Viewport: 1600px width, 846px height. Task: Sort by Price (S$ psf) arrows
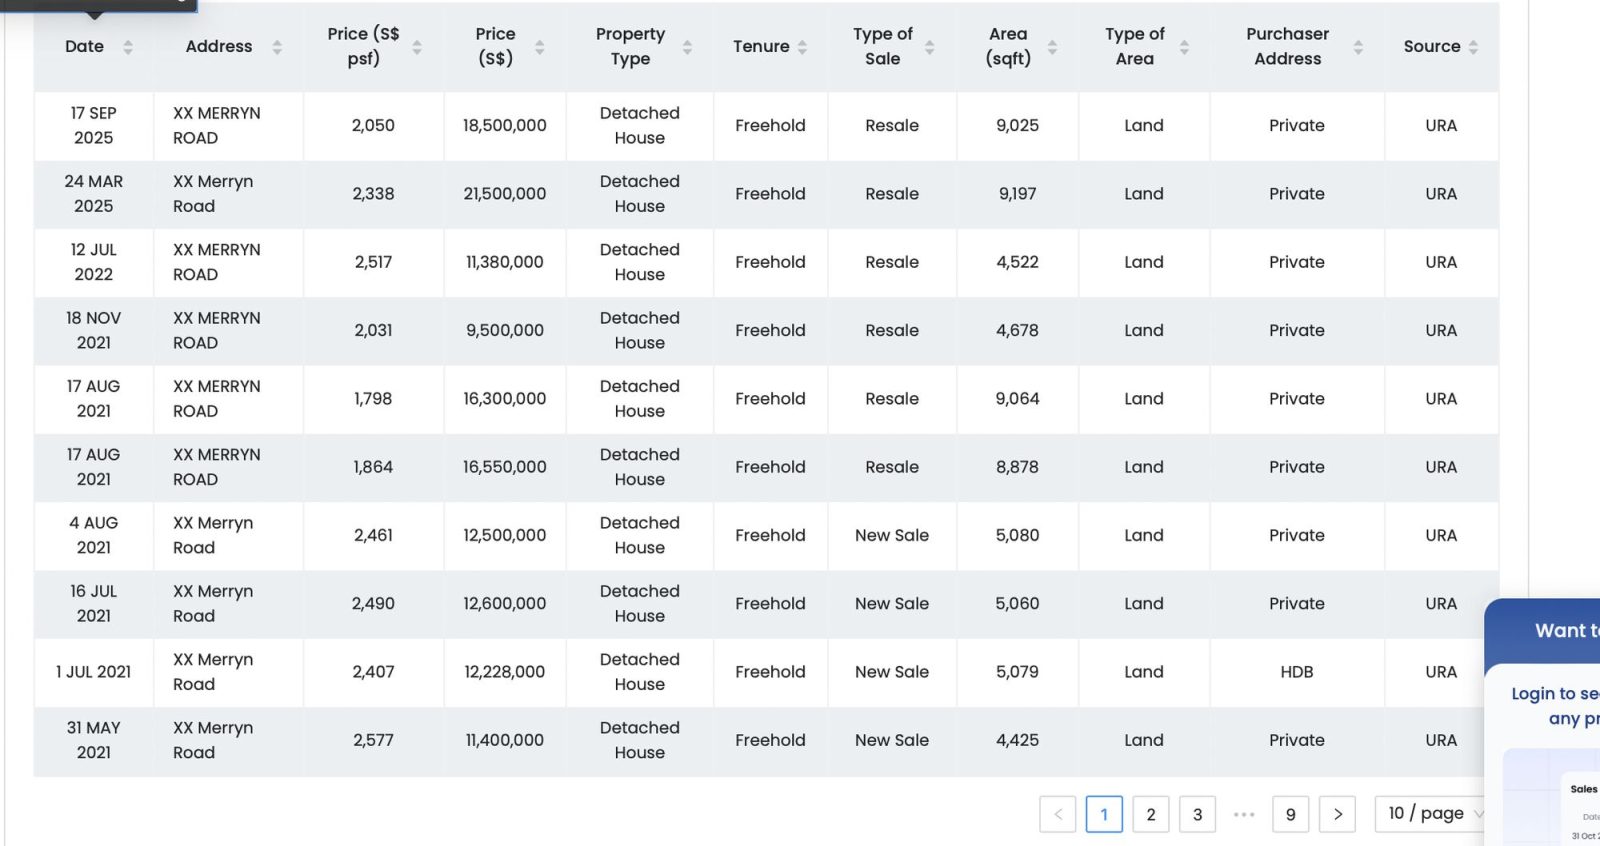click(417, 47)
